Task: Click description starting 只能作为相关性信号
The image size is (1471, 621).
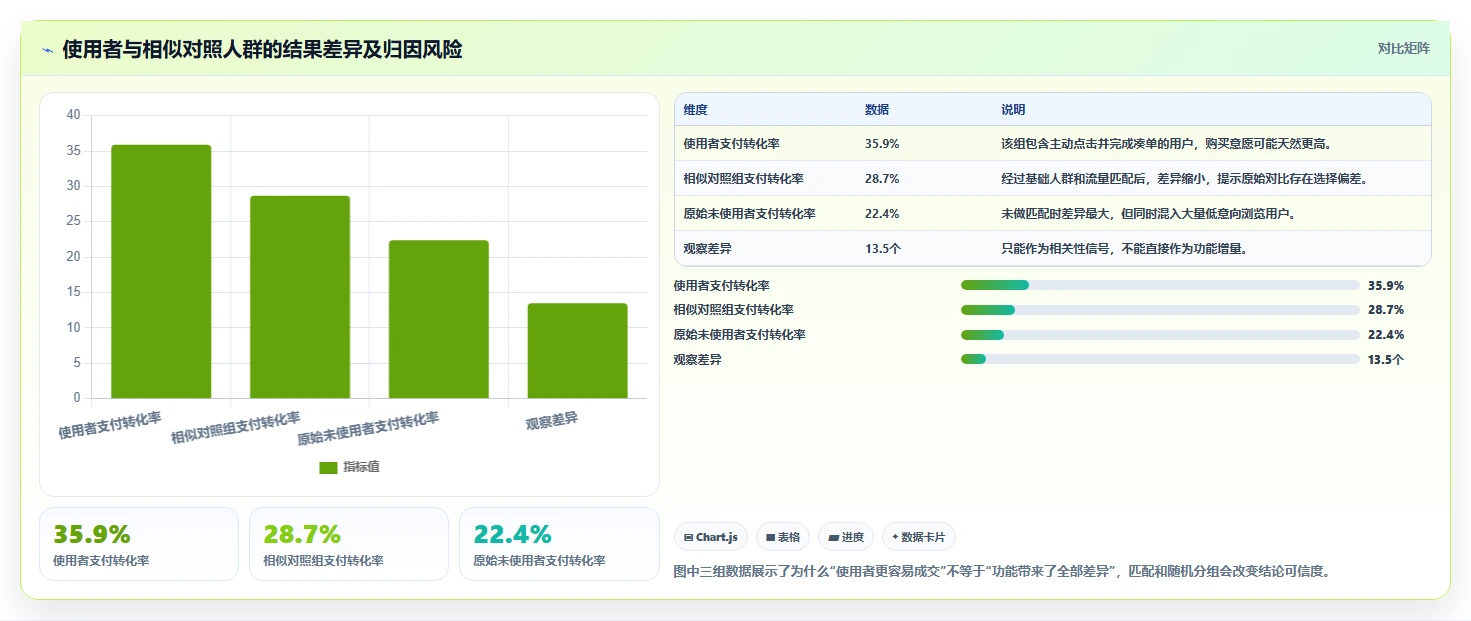Action: (x=1124, y=249)
